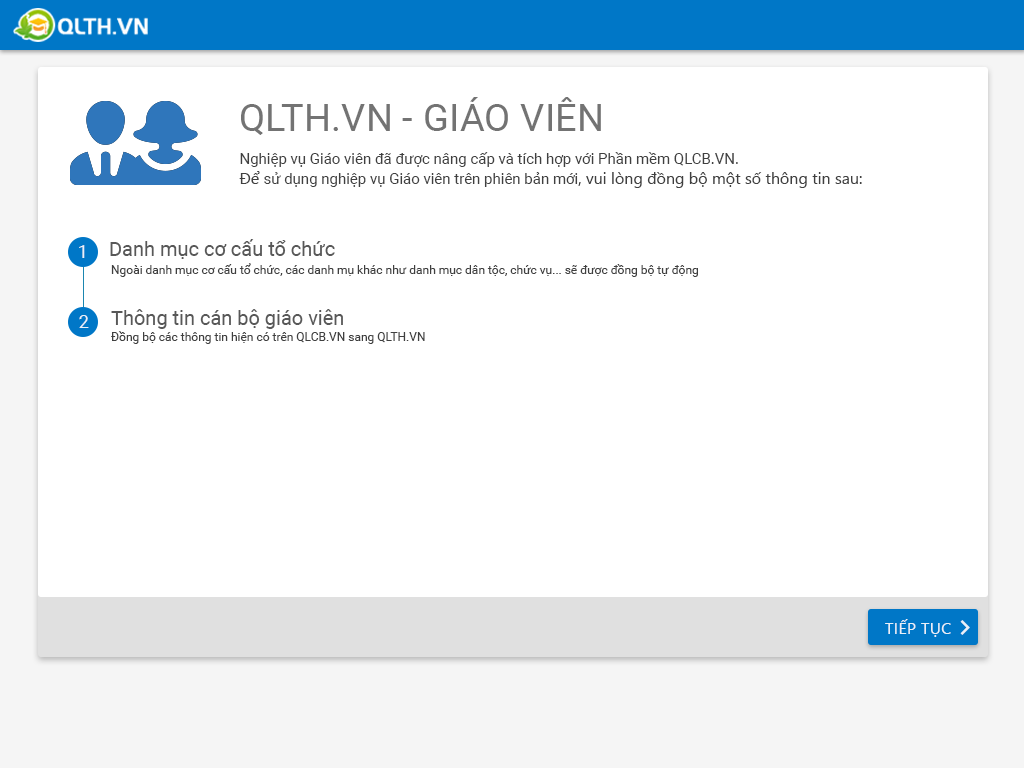Select step 1 circle marker
This screenshot has height=768, width=1024.
[83, 251]
